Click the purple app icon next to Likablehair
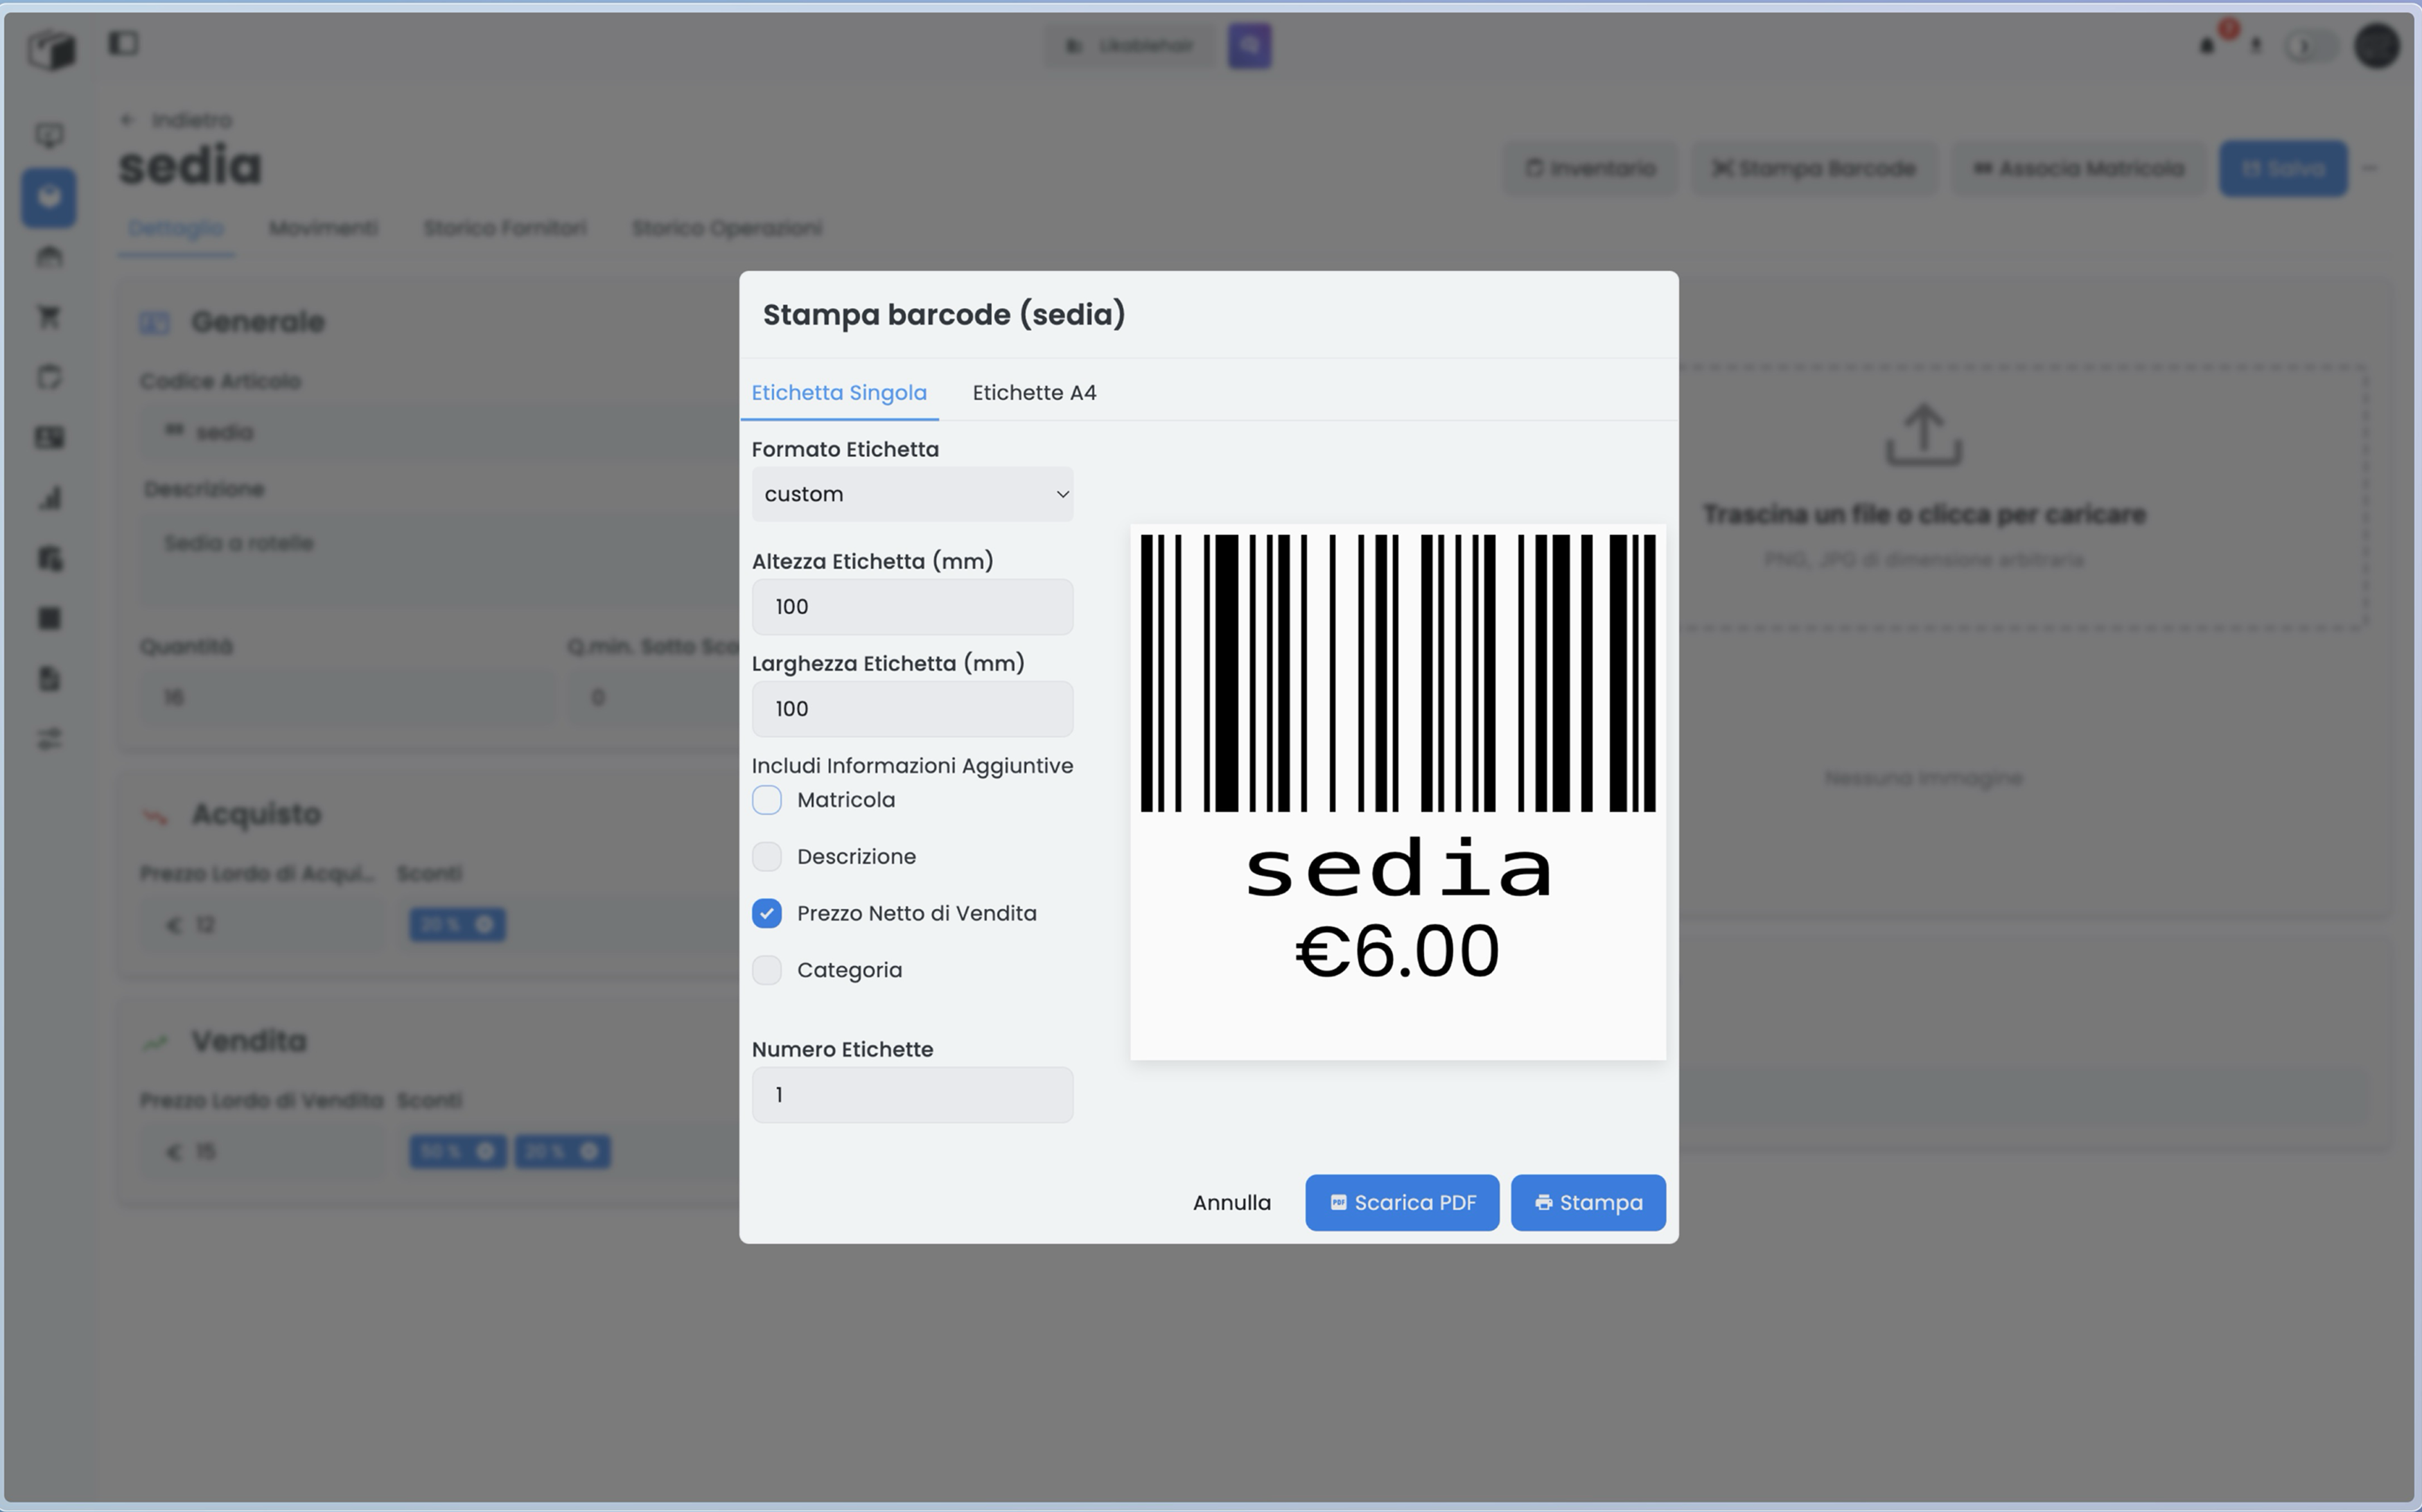 1249,45
